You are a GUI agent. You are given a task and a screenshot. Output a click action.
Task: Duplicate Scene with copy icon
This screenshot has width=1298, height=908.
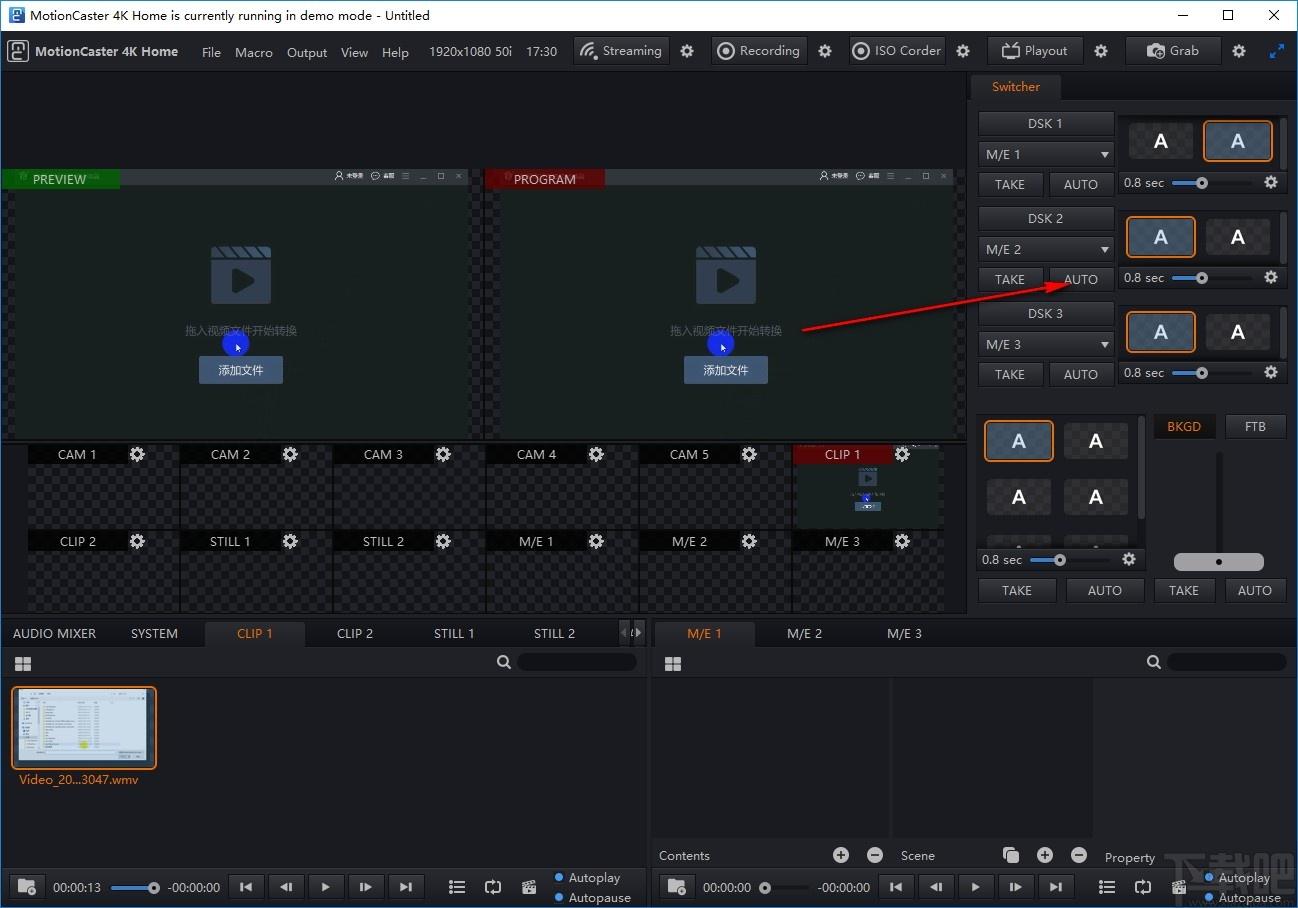[1011, 855]
